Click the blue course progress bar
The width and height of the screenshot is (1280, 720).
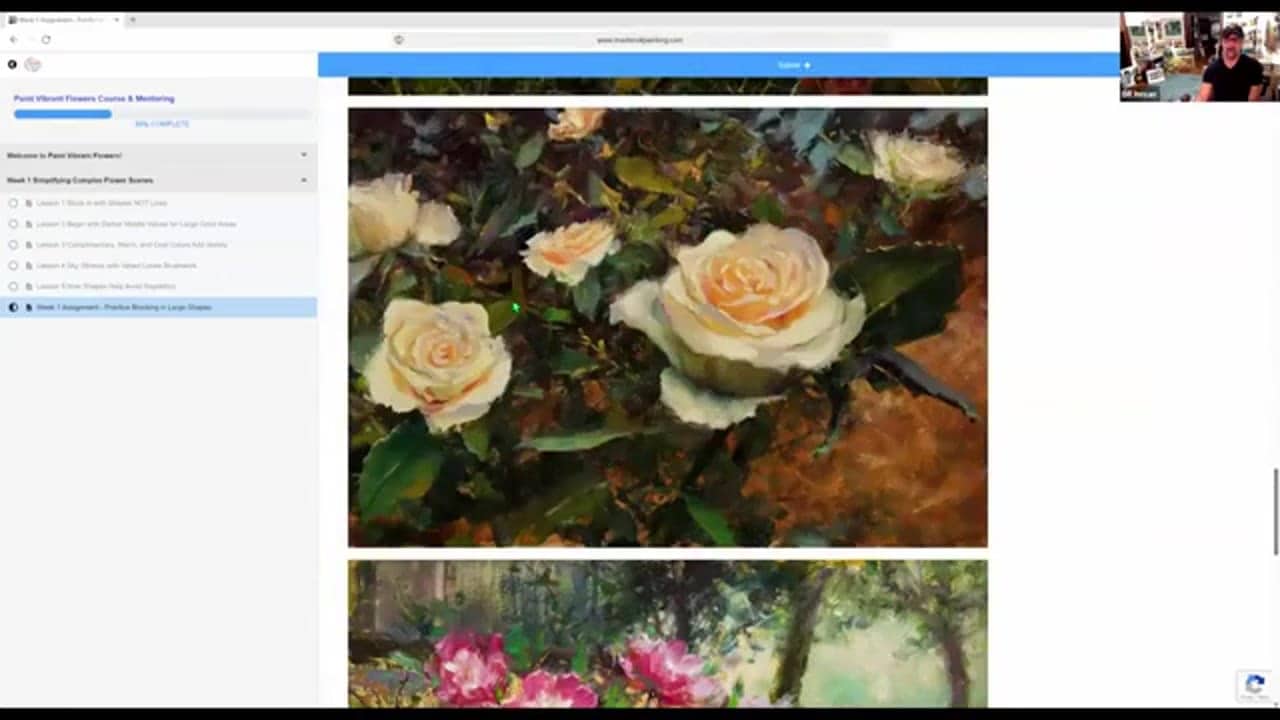pyautogui.click(x=62, y=114)
